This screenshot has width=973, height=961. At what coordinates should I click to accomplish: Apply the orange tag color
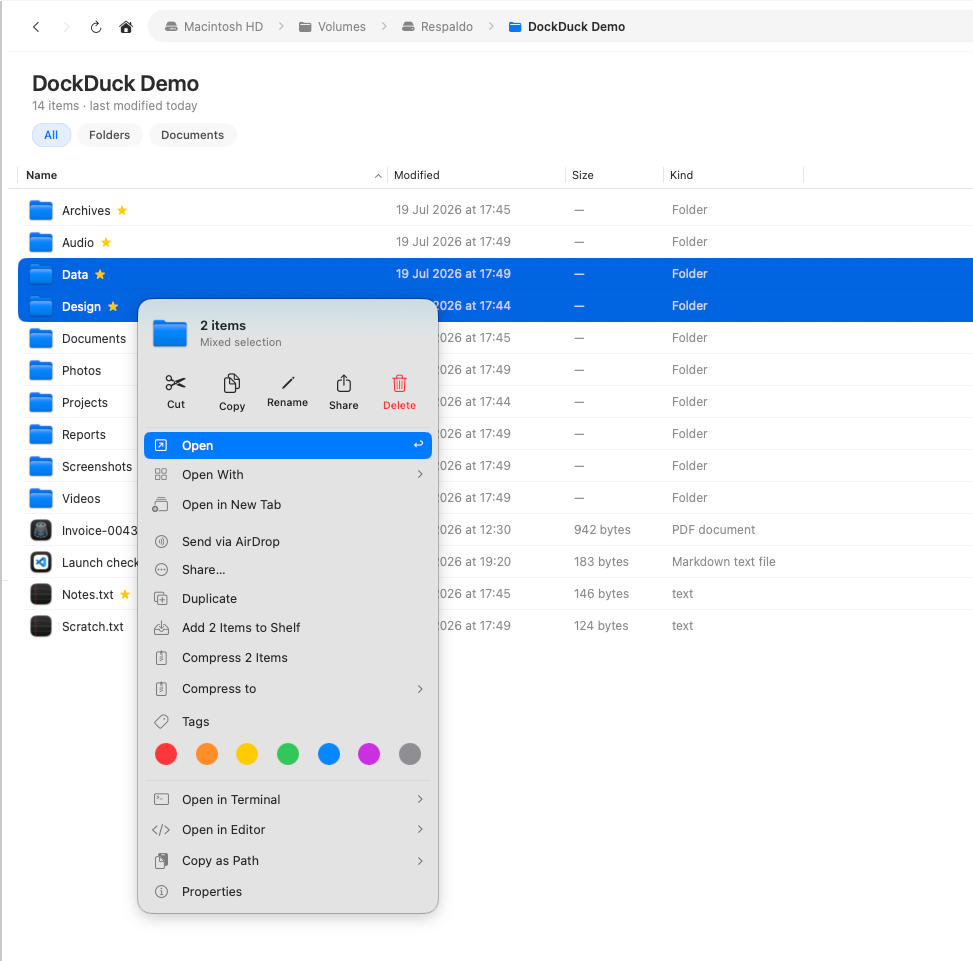coord(207,754)
